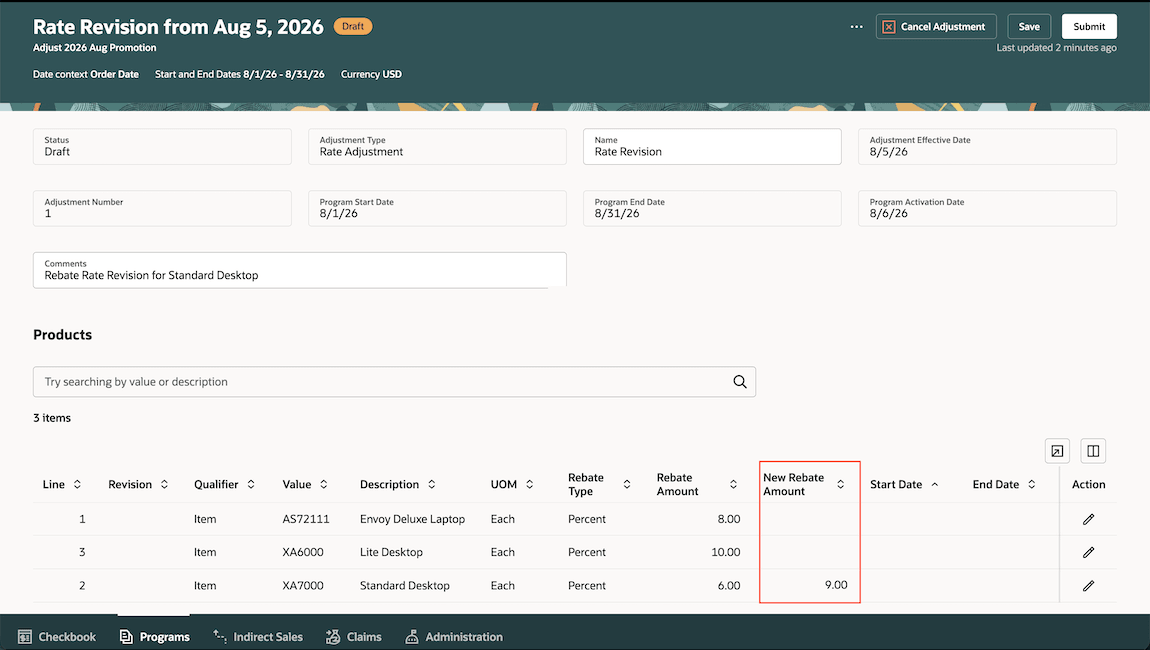Viewport: 1150px width, 650px height.
Task: Click rebate amount 10.00
Action: click(726, 552)
